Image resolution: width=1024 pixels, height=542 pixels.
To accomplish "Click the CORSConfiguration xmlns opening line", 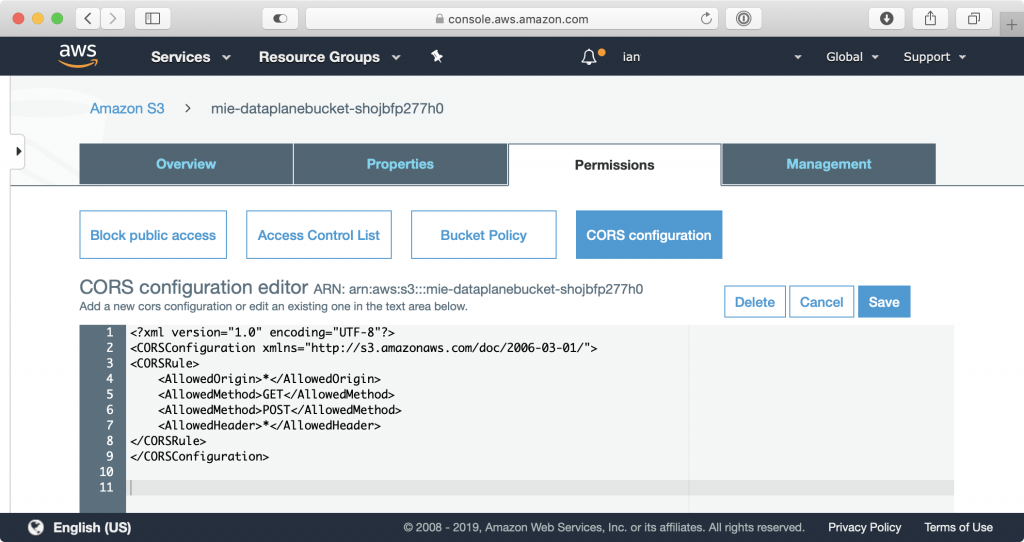I will point(363,348).
